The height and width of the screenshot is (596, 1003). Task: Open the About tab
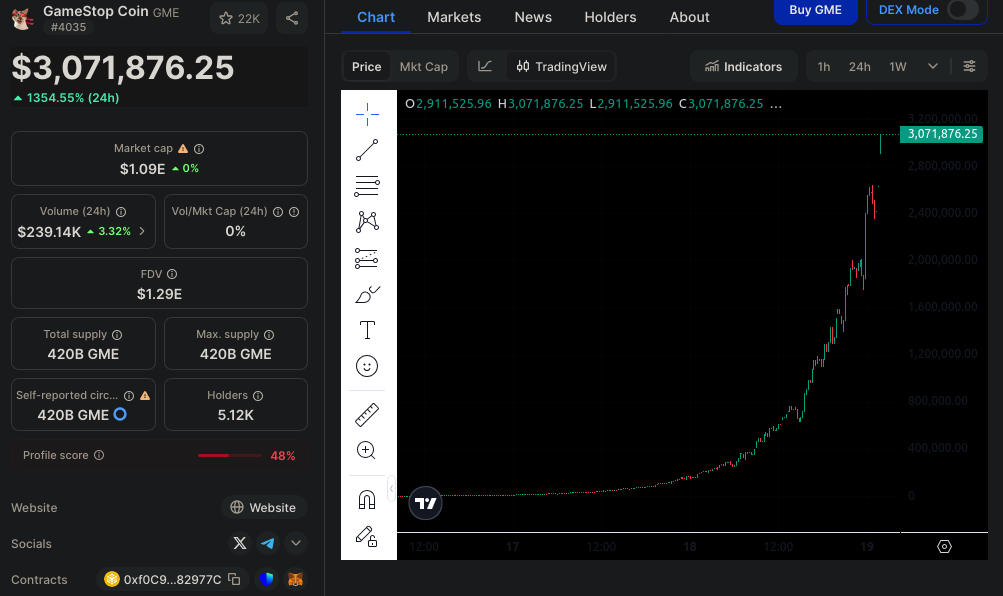[x=690, y=17]
